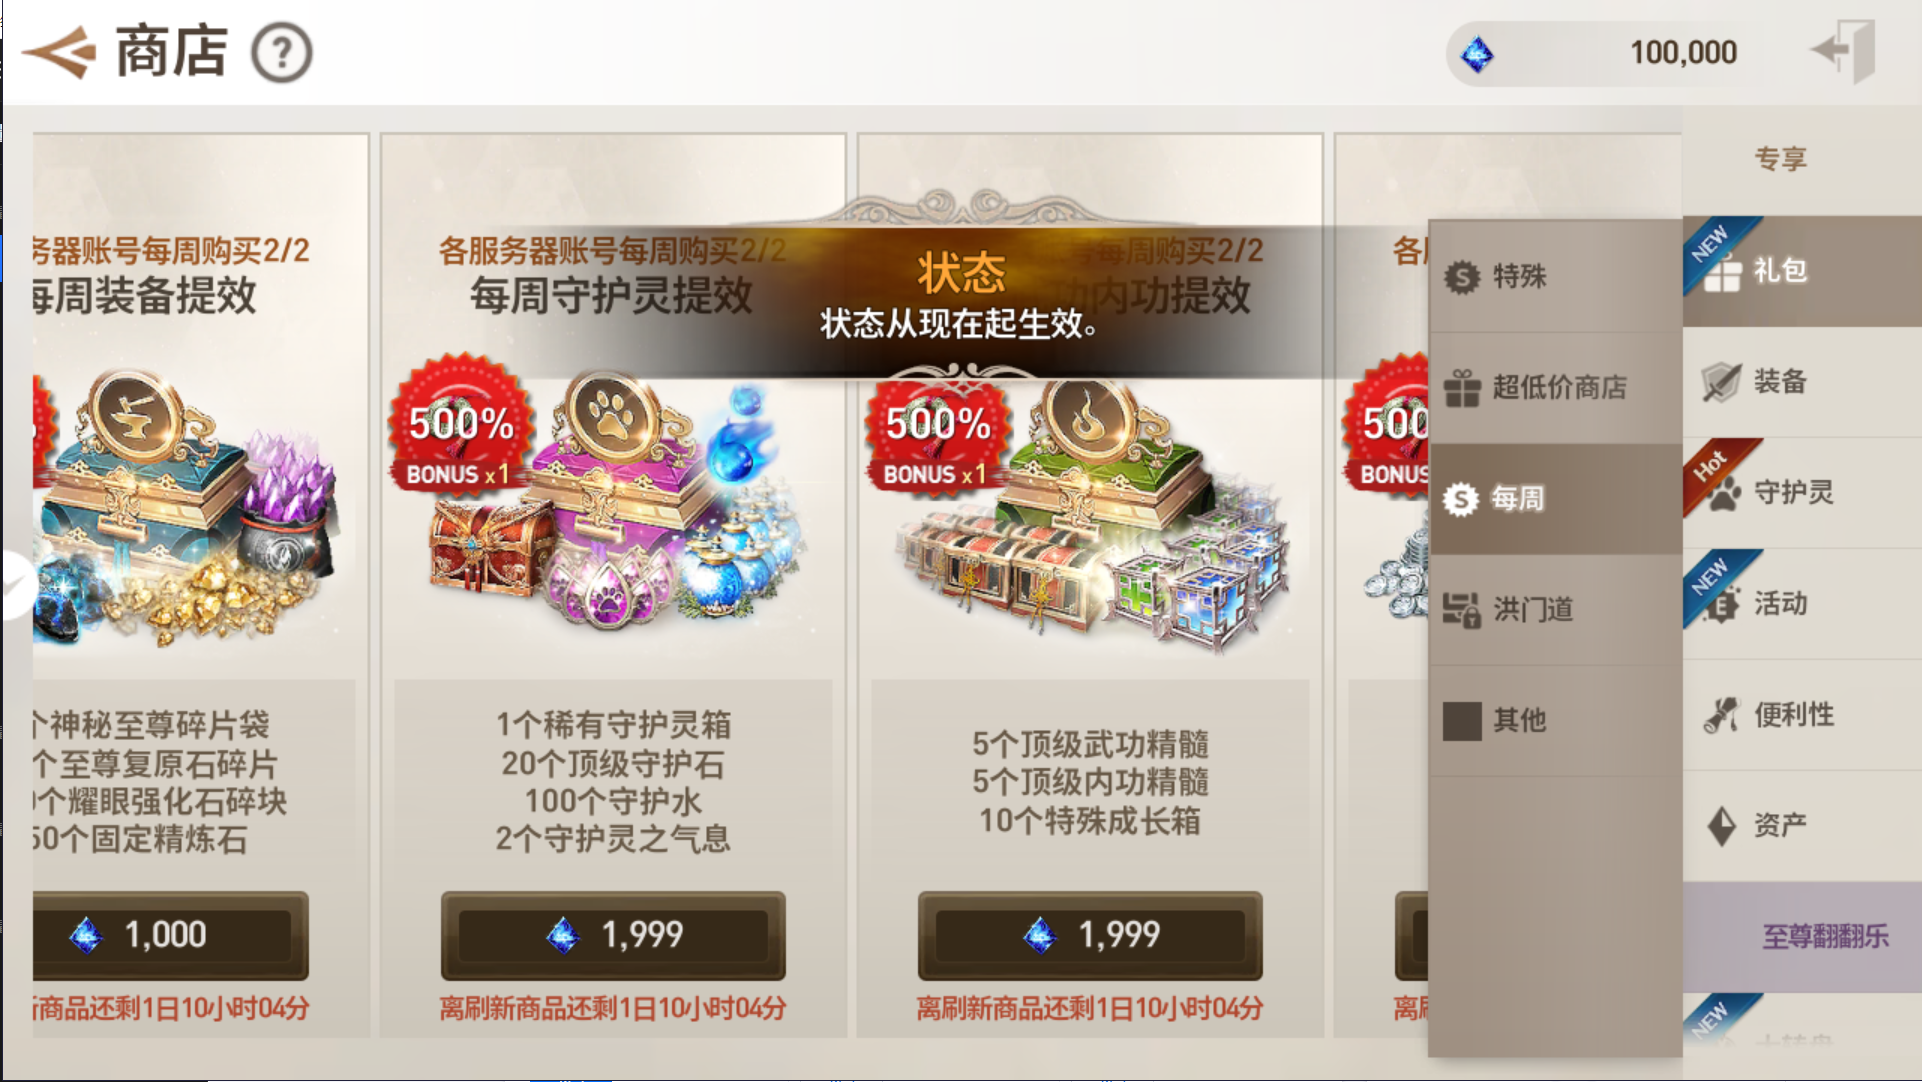Buy 每周装备提效 pack for 1,000
Image resolution: width=1922 pixels, height=1082 pixels.
[x=170, y=936]
